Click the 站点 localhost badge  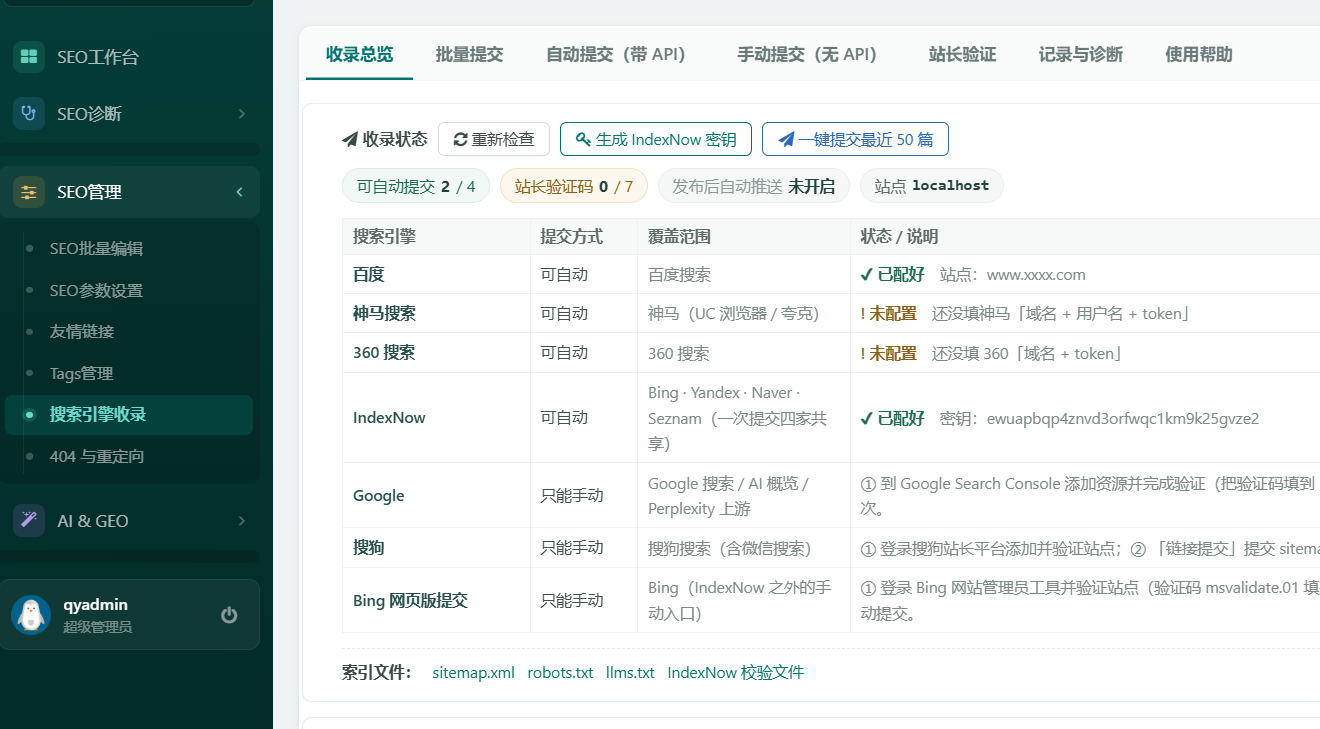pos(932,186)
